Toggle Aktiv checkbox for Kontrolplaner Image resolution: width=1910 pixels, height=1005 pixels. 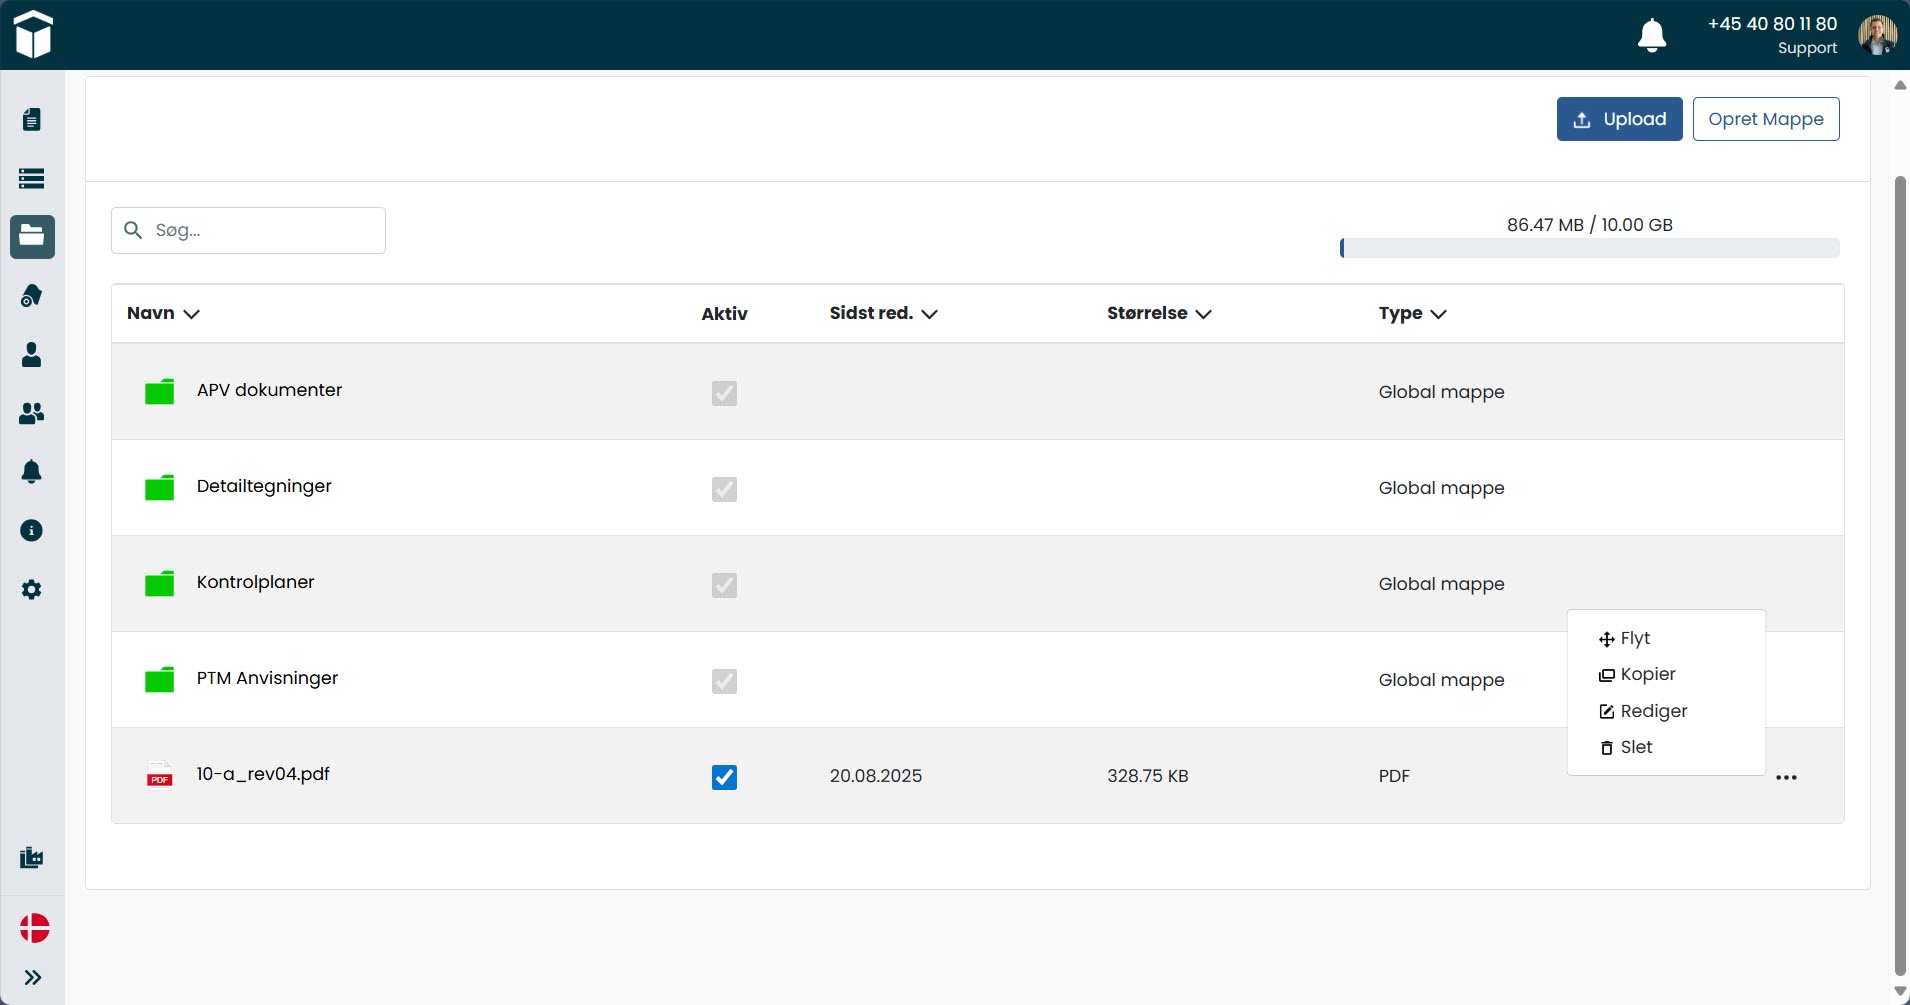[724, 585]
